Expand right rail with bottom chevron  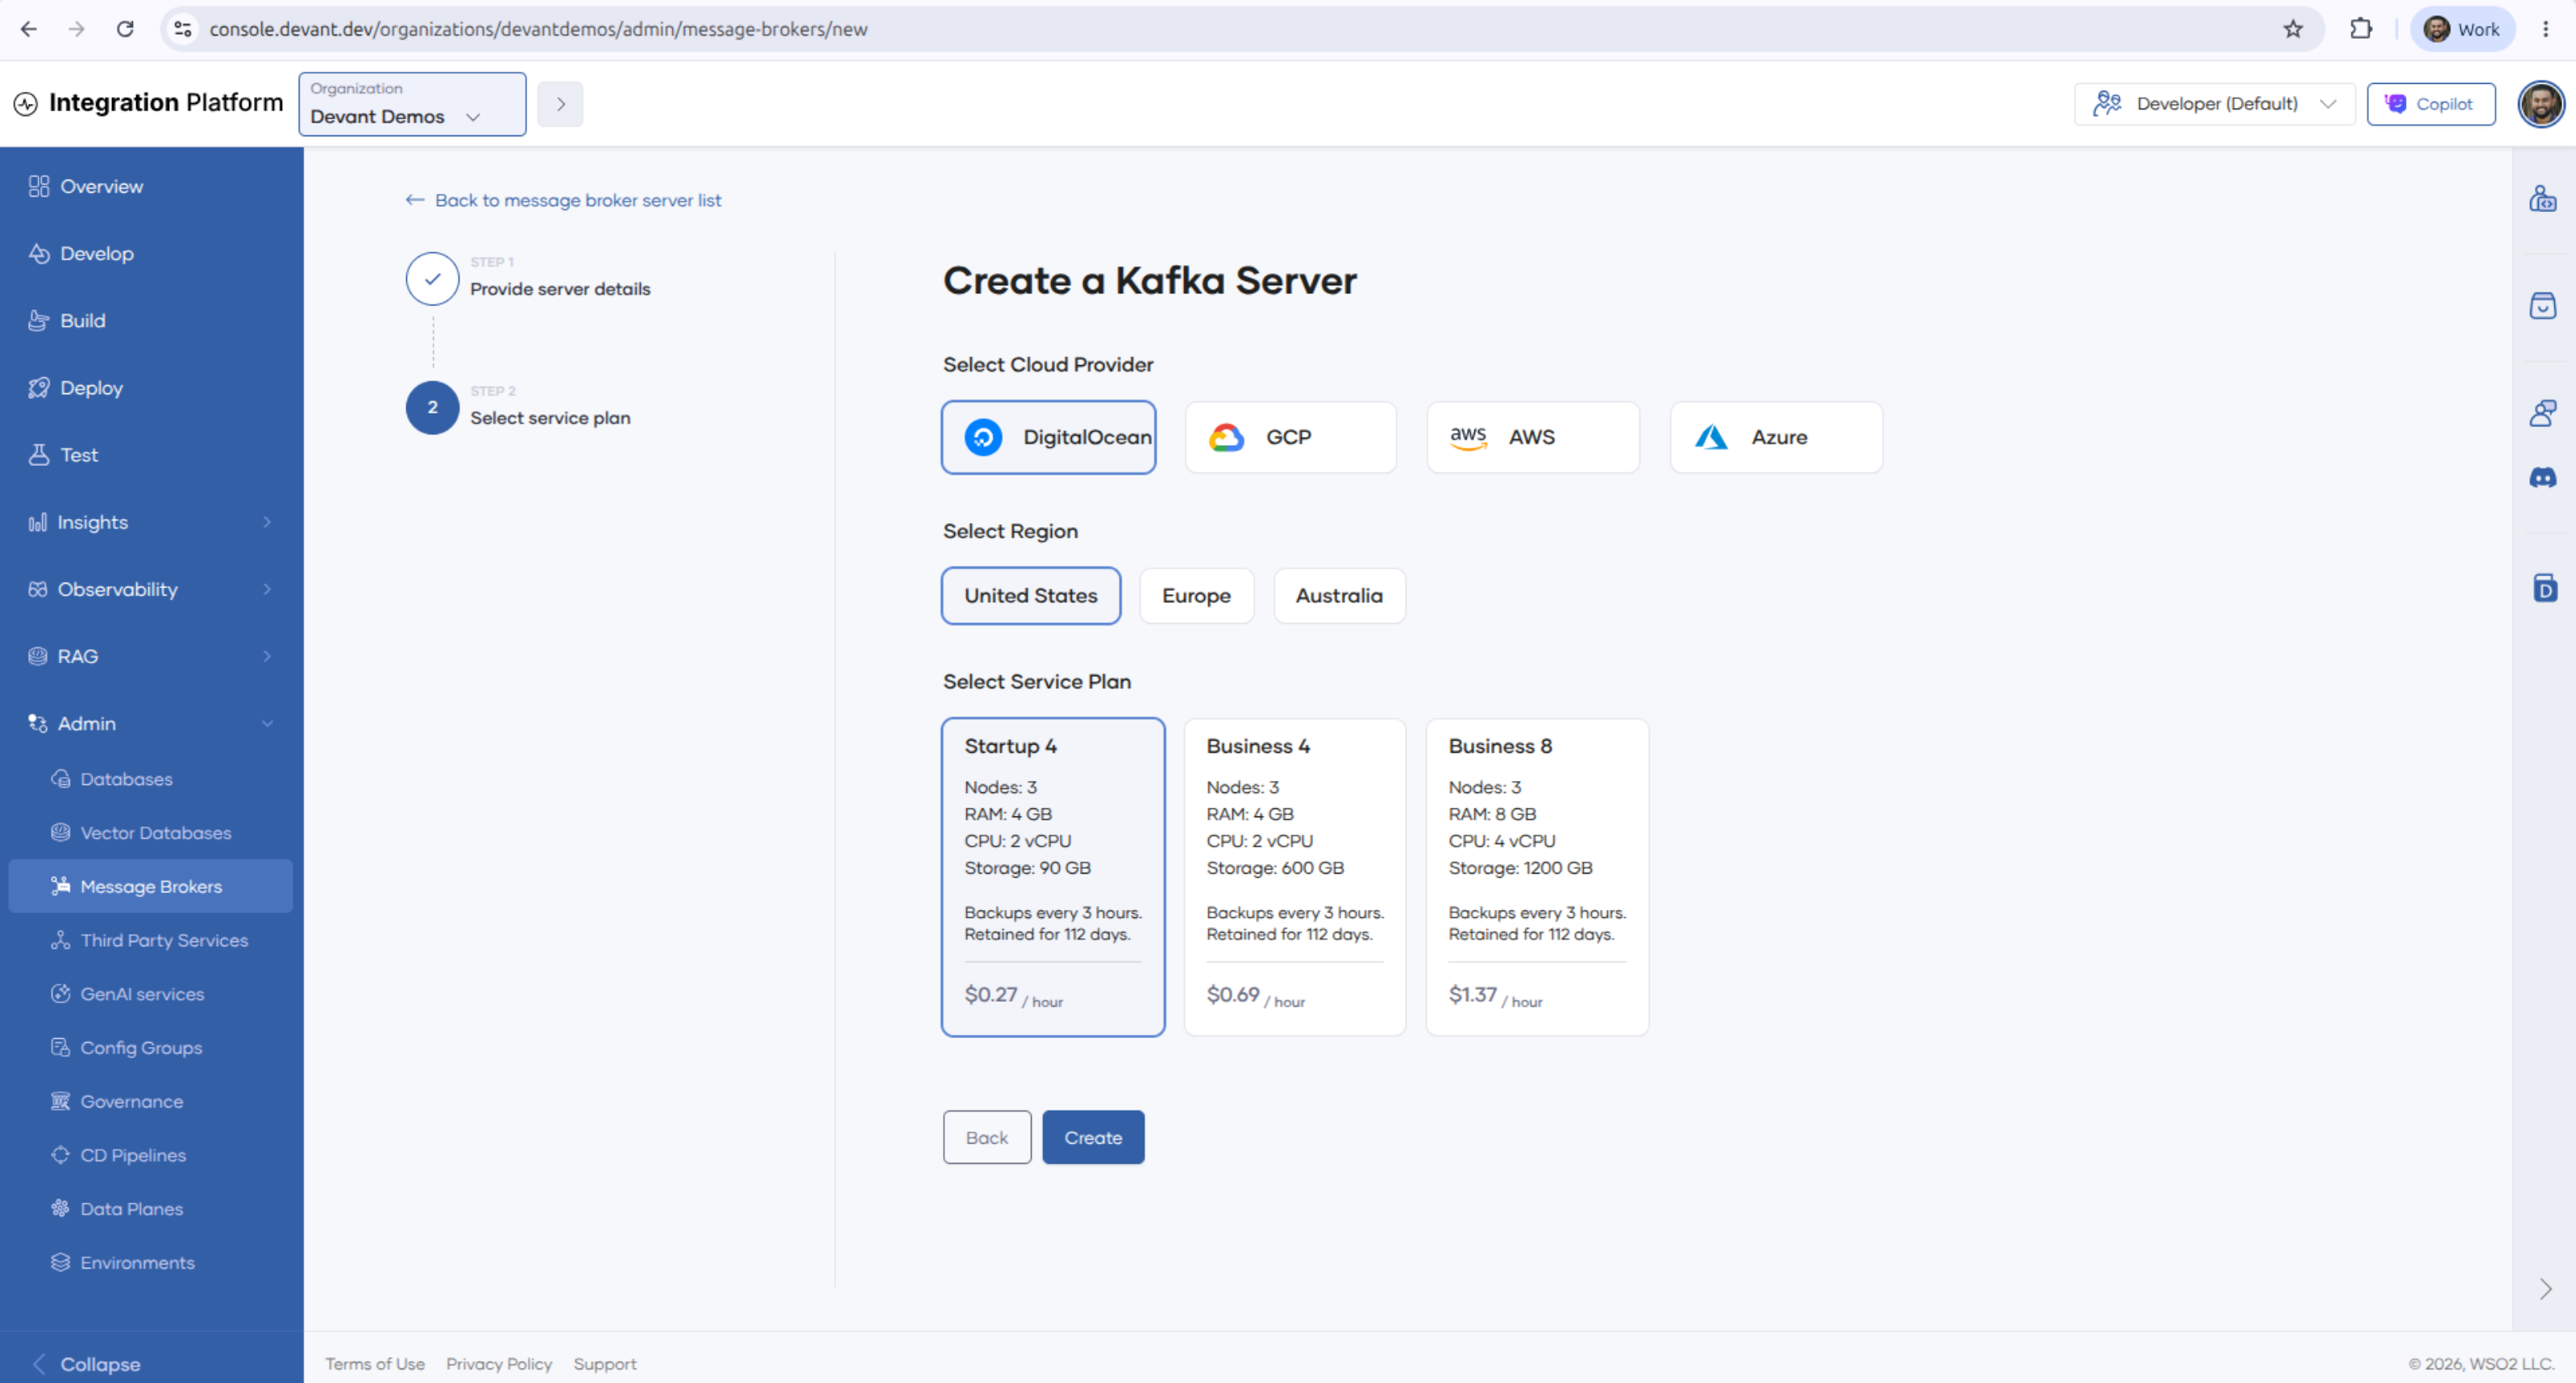(2545, 1289)
